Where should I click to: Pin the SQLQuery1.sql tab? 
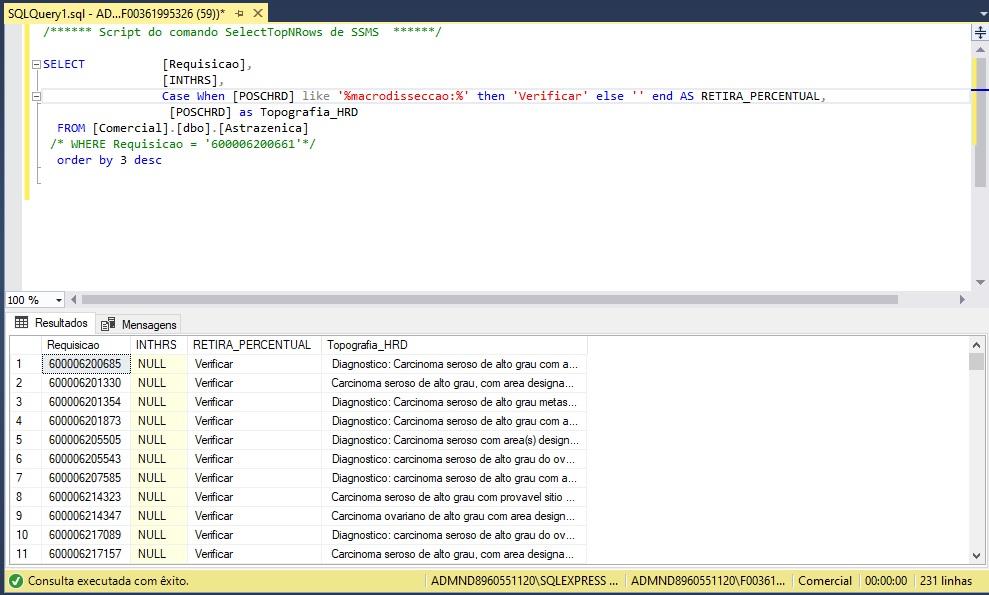(240, 13)
